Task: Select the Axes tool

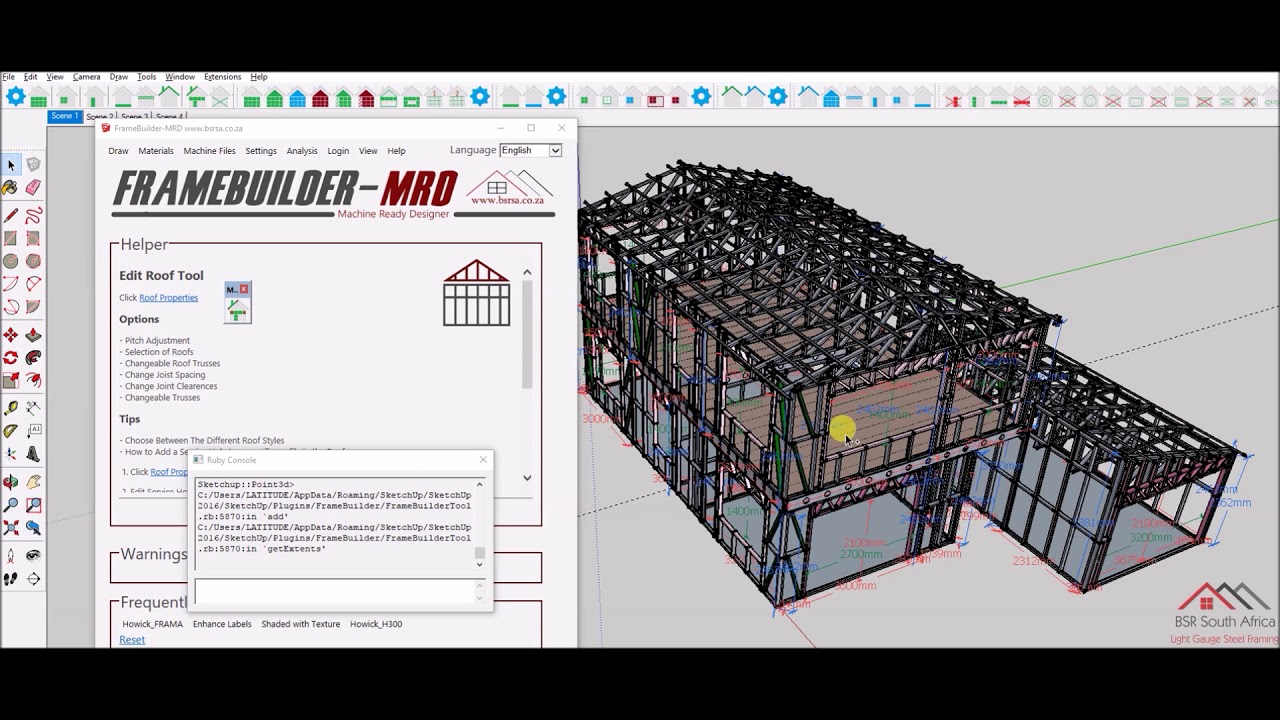Action: [11, 455]
